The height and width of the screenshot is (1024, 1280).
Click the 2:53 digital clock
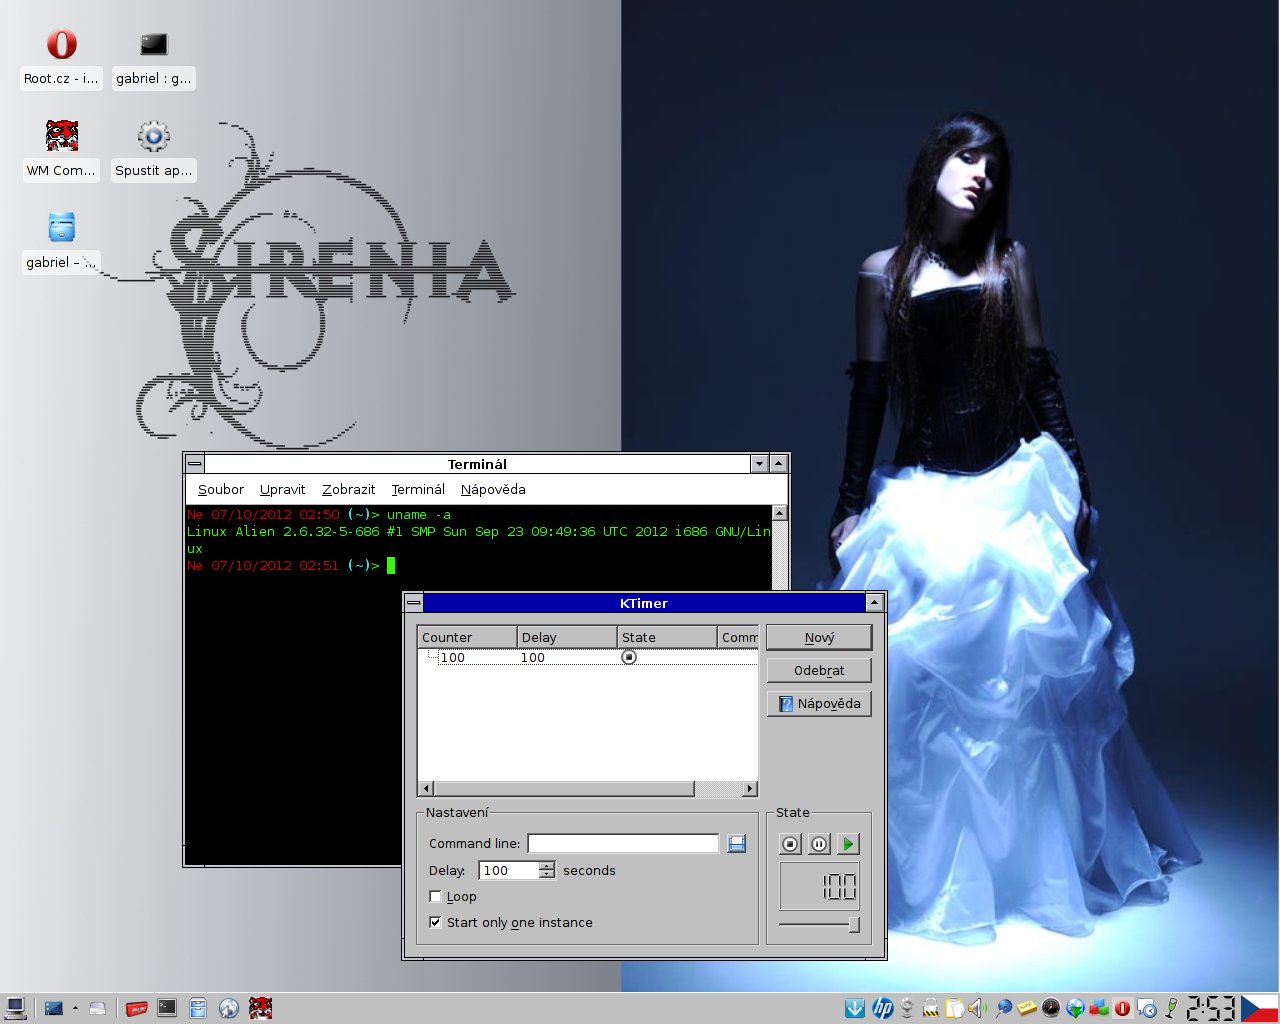(x=1211, y=1008)
